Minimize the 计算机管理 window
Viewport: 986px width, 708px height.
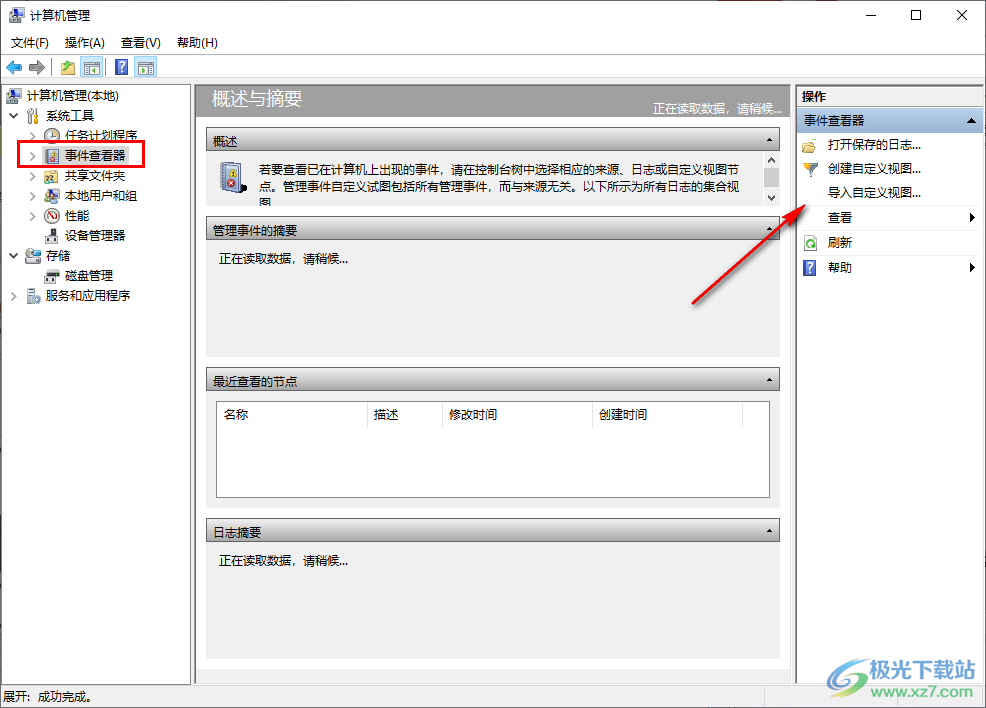[871, 15]
